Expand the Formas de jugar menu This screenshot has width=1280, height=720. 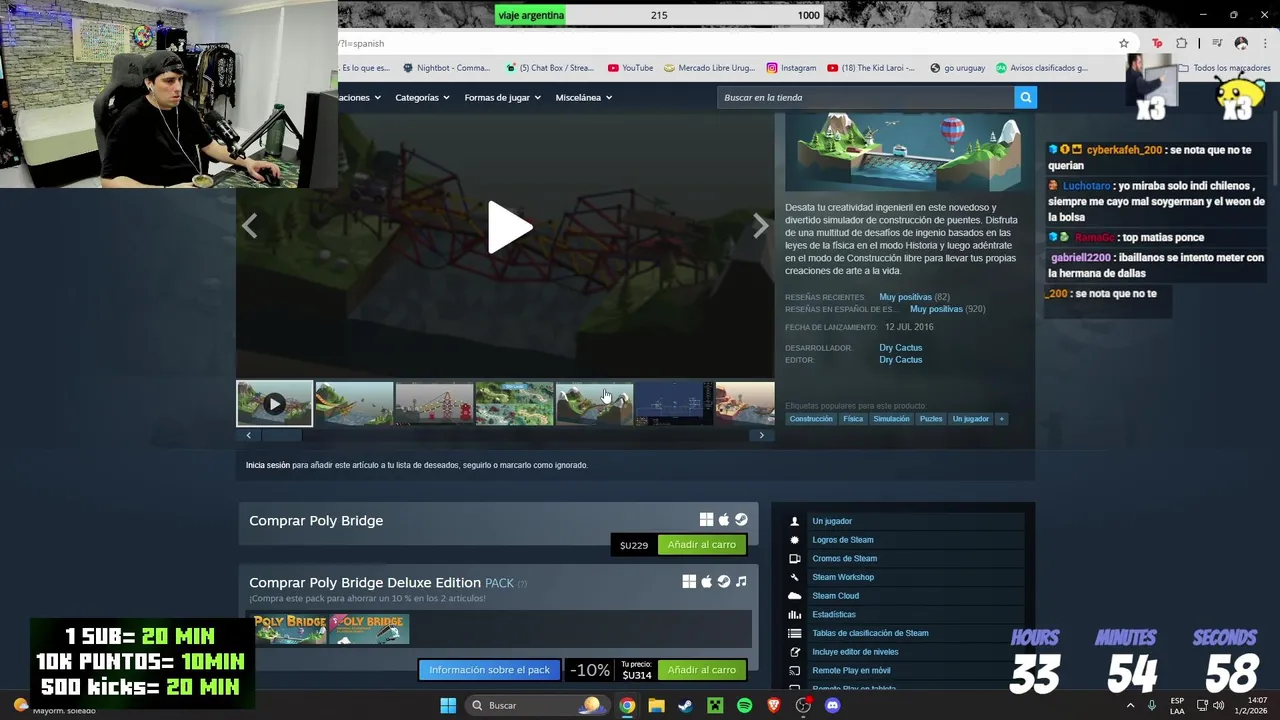pos(502,97)
